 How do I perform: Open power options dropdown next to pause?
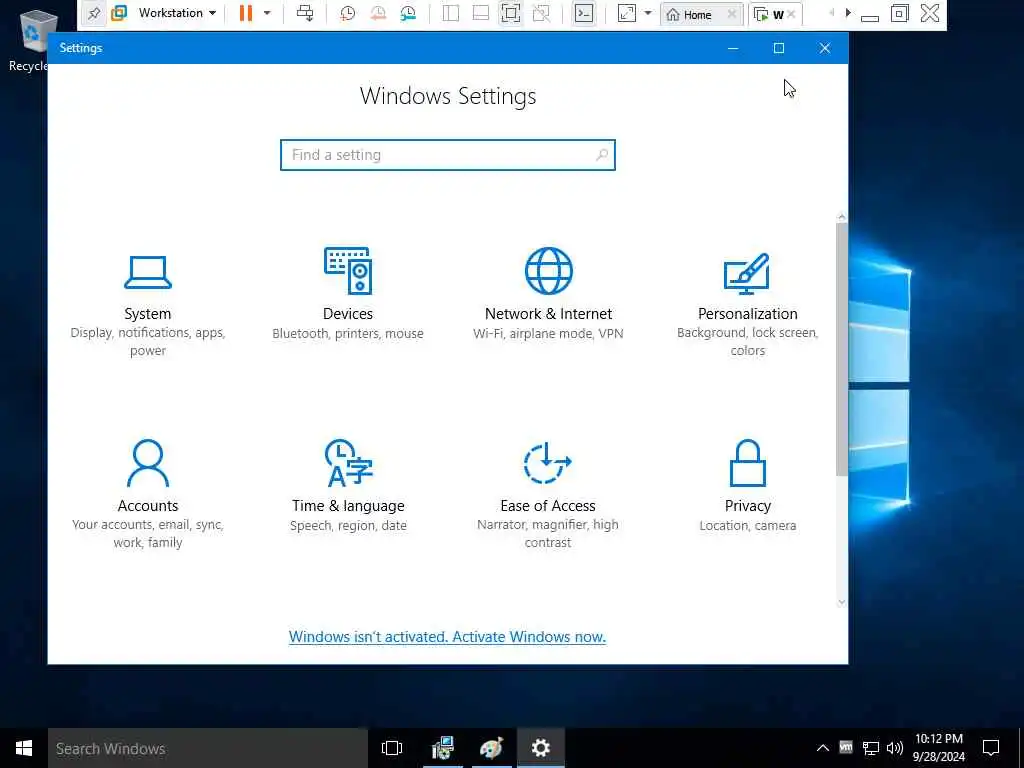[x=266, y=13]
